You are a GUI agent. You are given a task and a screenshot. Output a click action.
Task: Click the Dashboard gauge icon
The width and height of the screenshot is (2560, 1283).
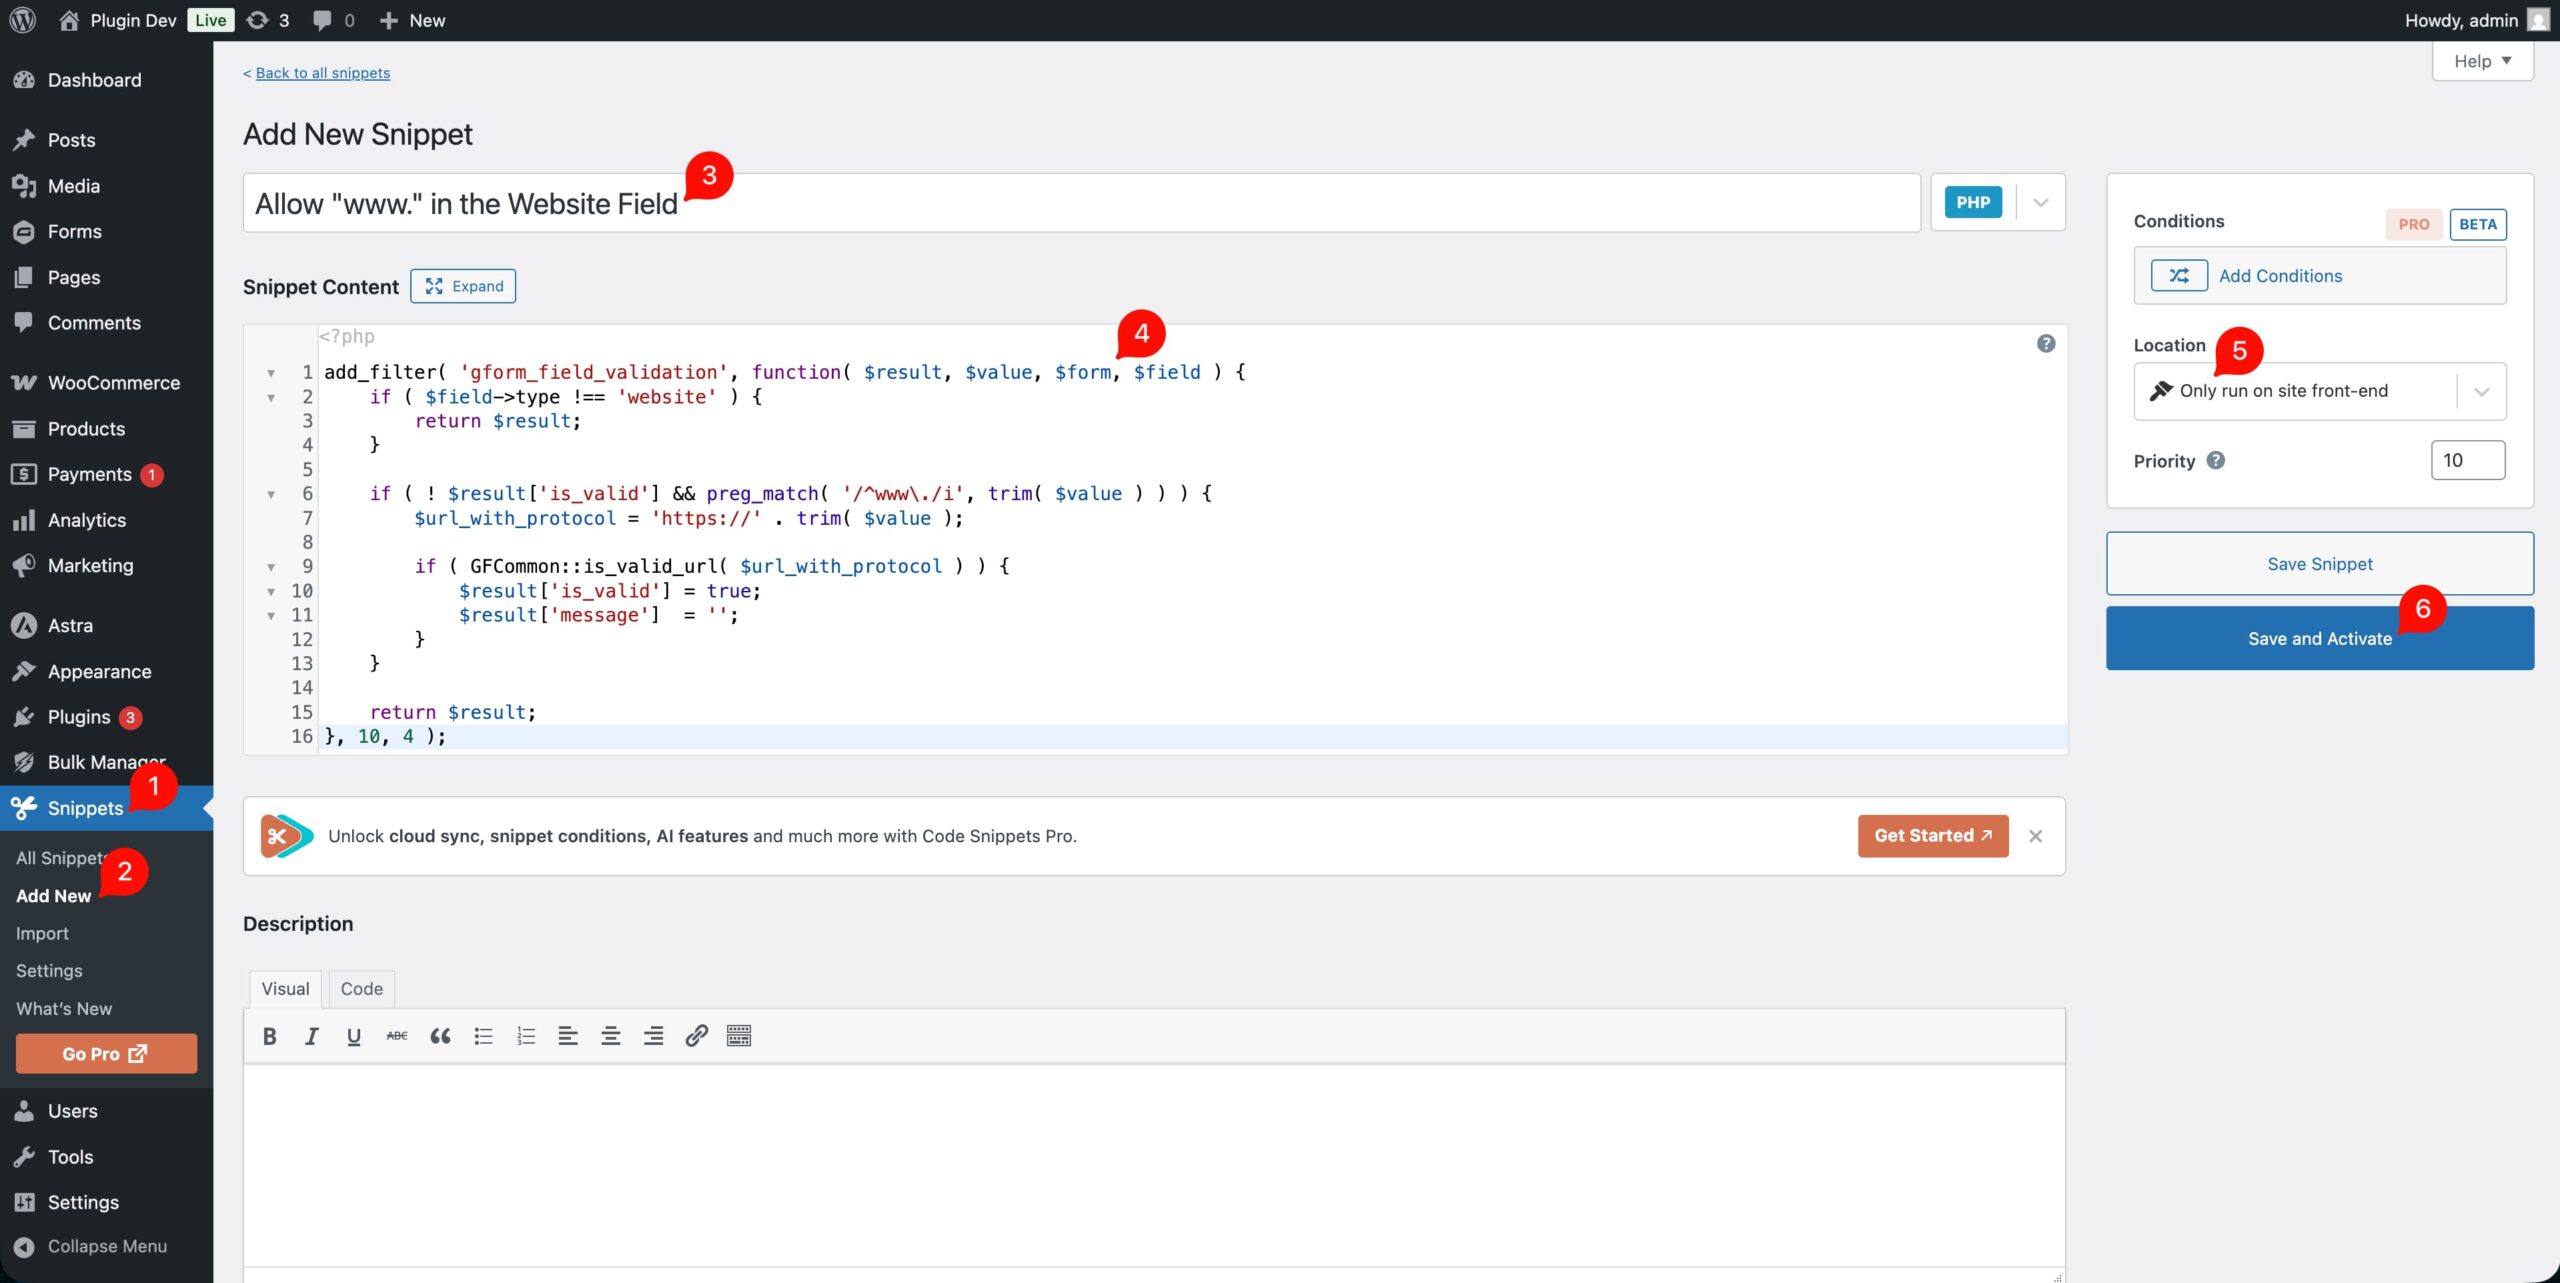(x=24, y=80)
